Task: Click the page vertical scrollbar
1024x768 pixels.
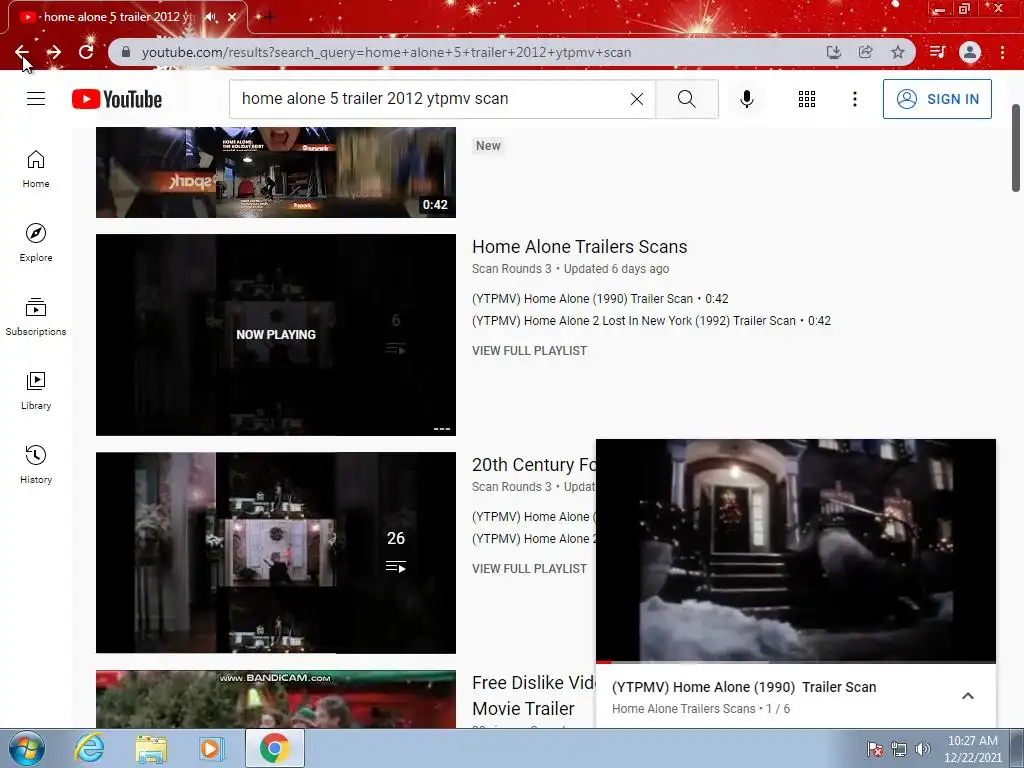Action: [x=1016, y=148]
